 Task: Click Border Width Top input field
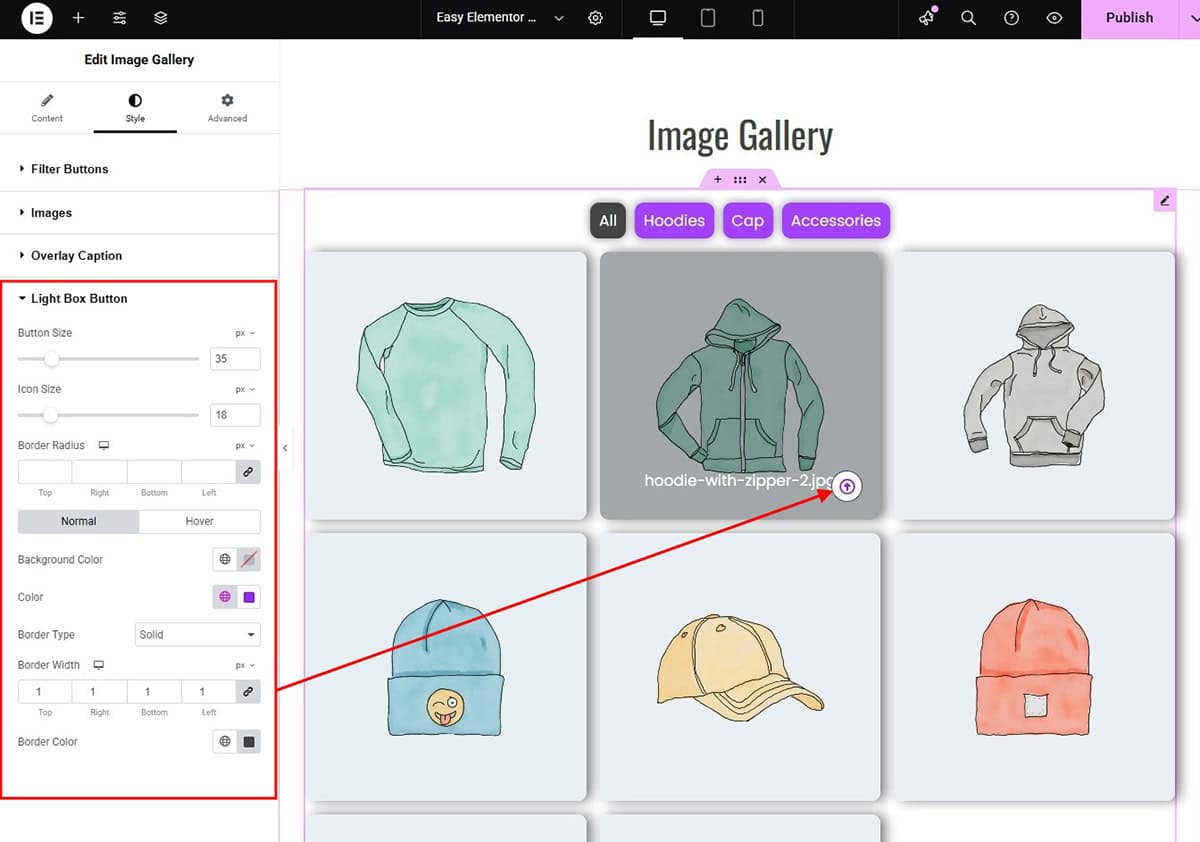[x=45, y=691]
